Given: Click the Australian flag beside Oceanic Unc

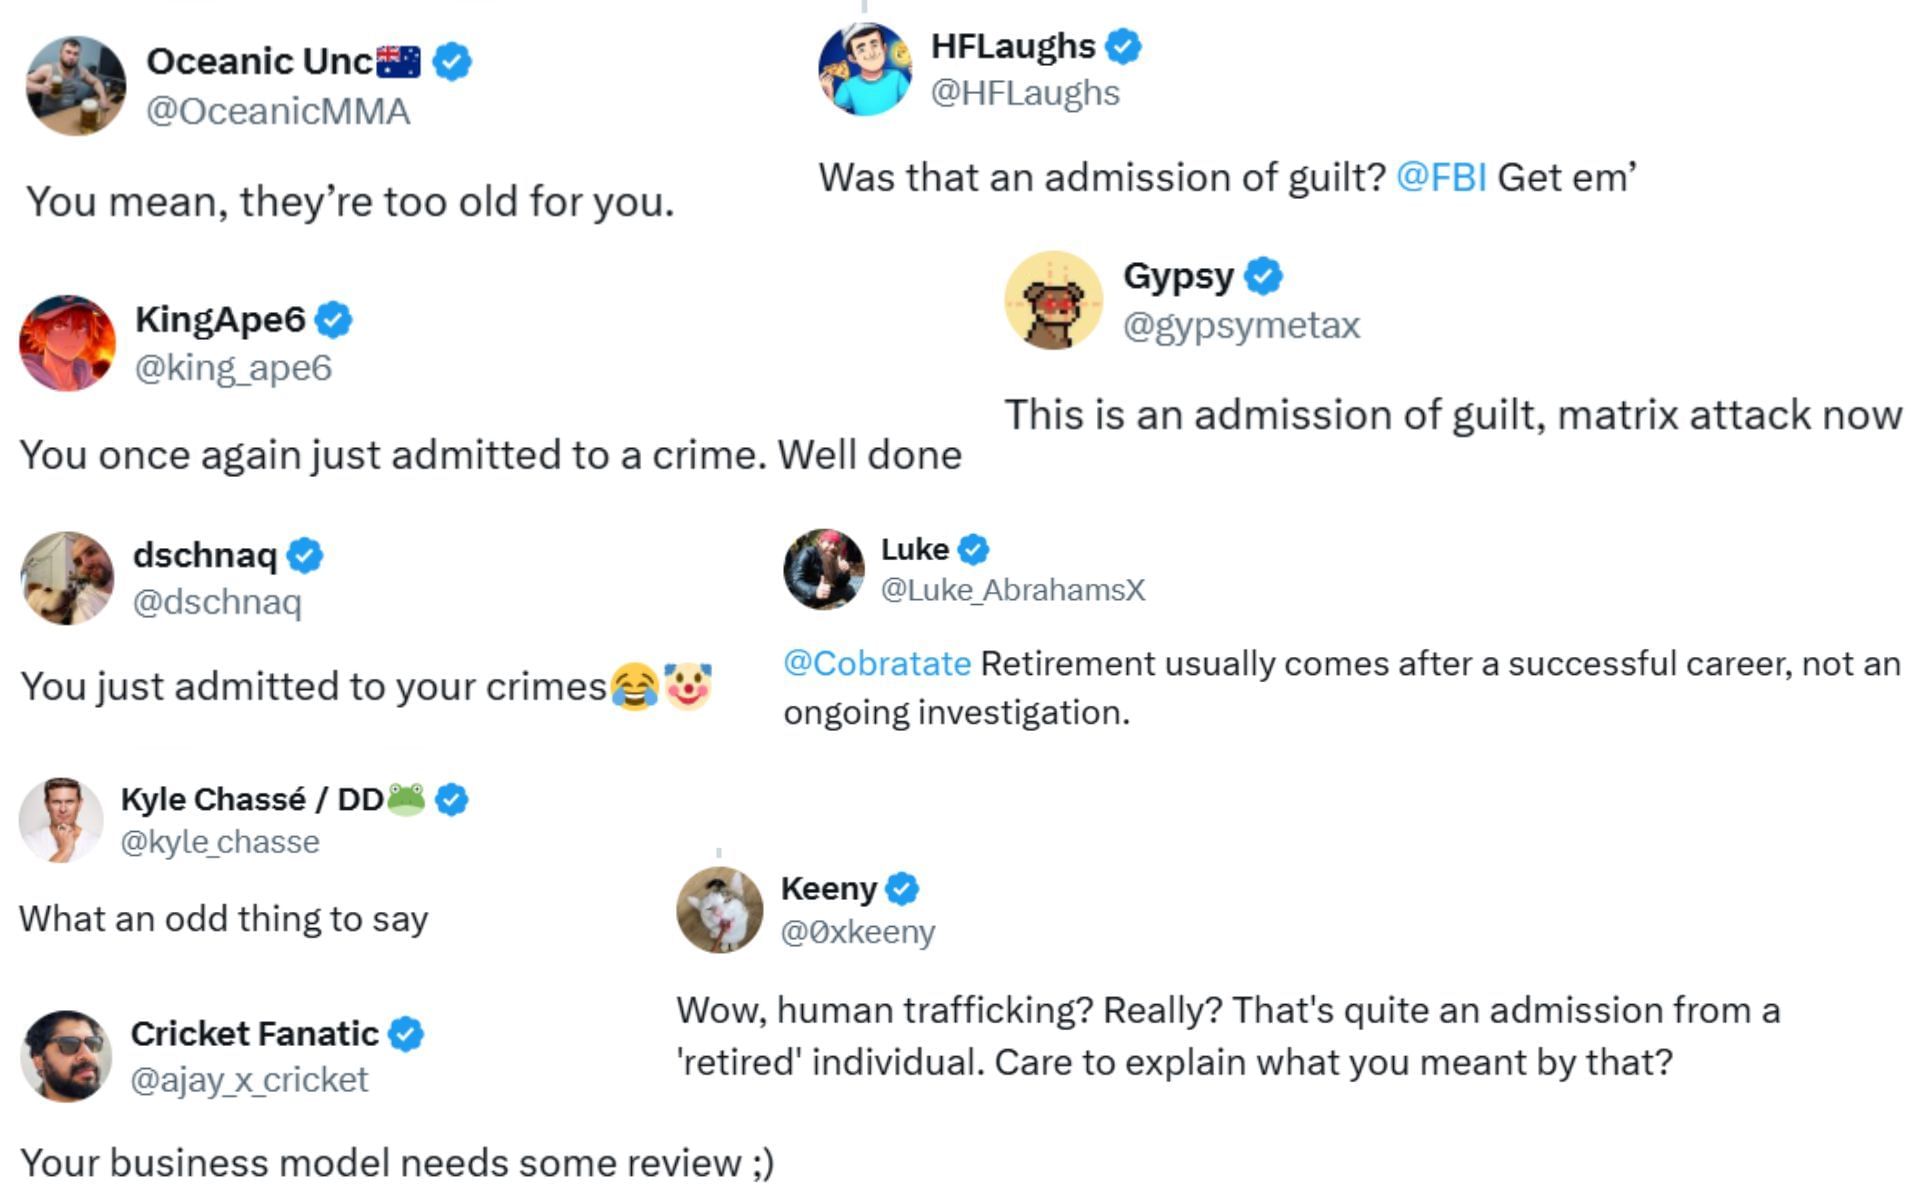Looking at the screenshot, I should pos(398,62).
